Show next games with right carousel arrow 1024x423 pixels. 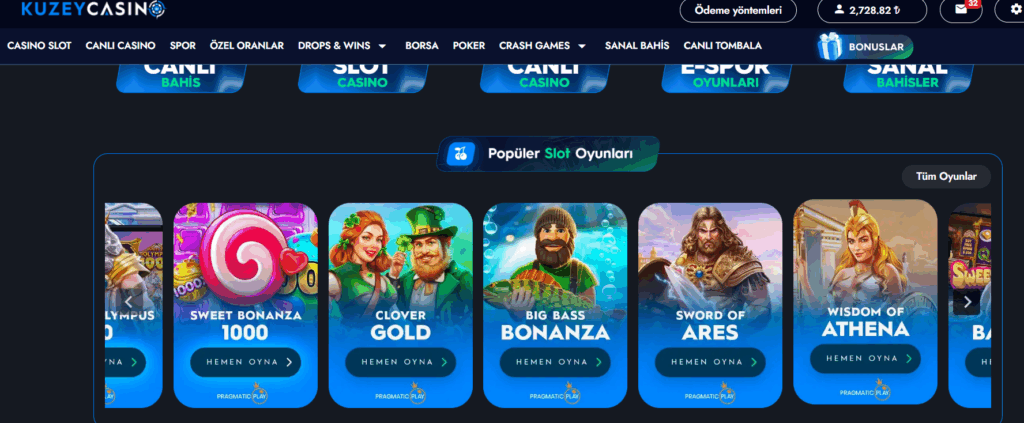(x=967, y=302)
